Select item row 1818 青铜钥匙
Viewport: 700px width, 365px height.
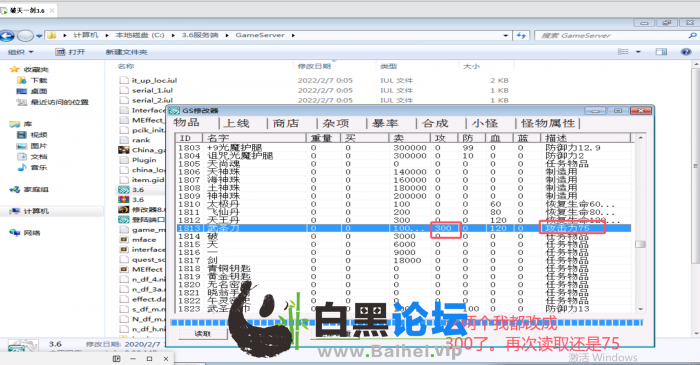(x=403, y=268)
